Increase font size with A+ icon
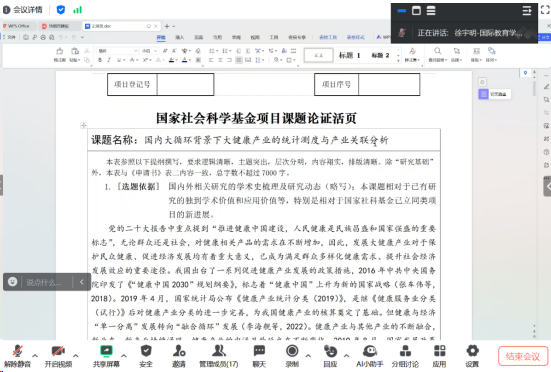This screenshot has height=372, width=551. (x=165, y=51)
